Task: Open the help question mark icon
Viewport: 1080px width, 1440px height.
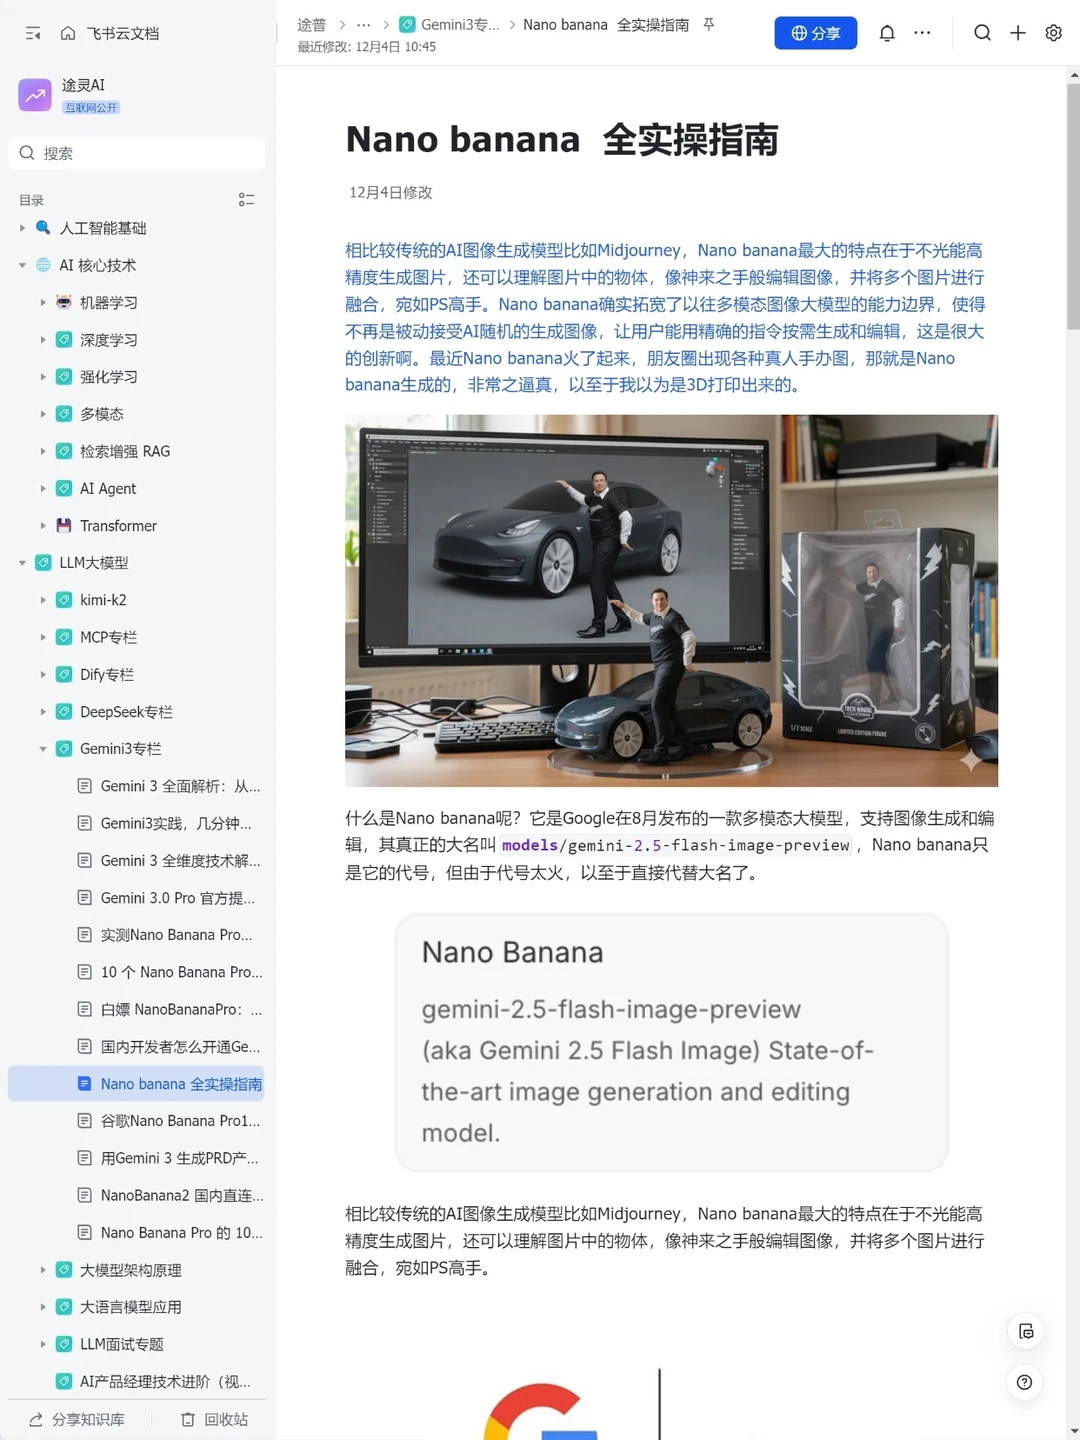Action: [x=1024, y=1382]
